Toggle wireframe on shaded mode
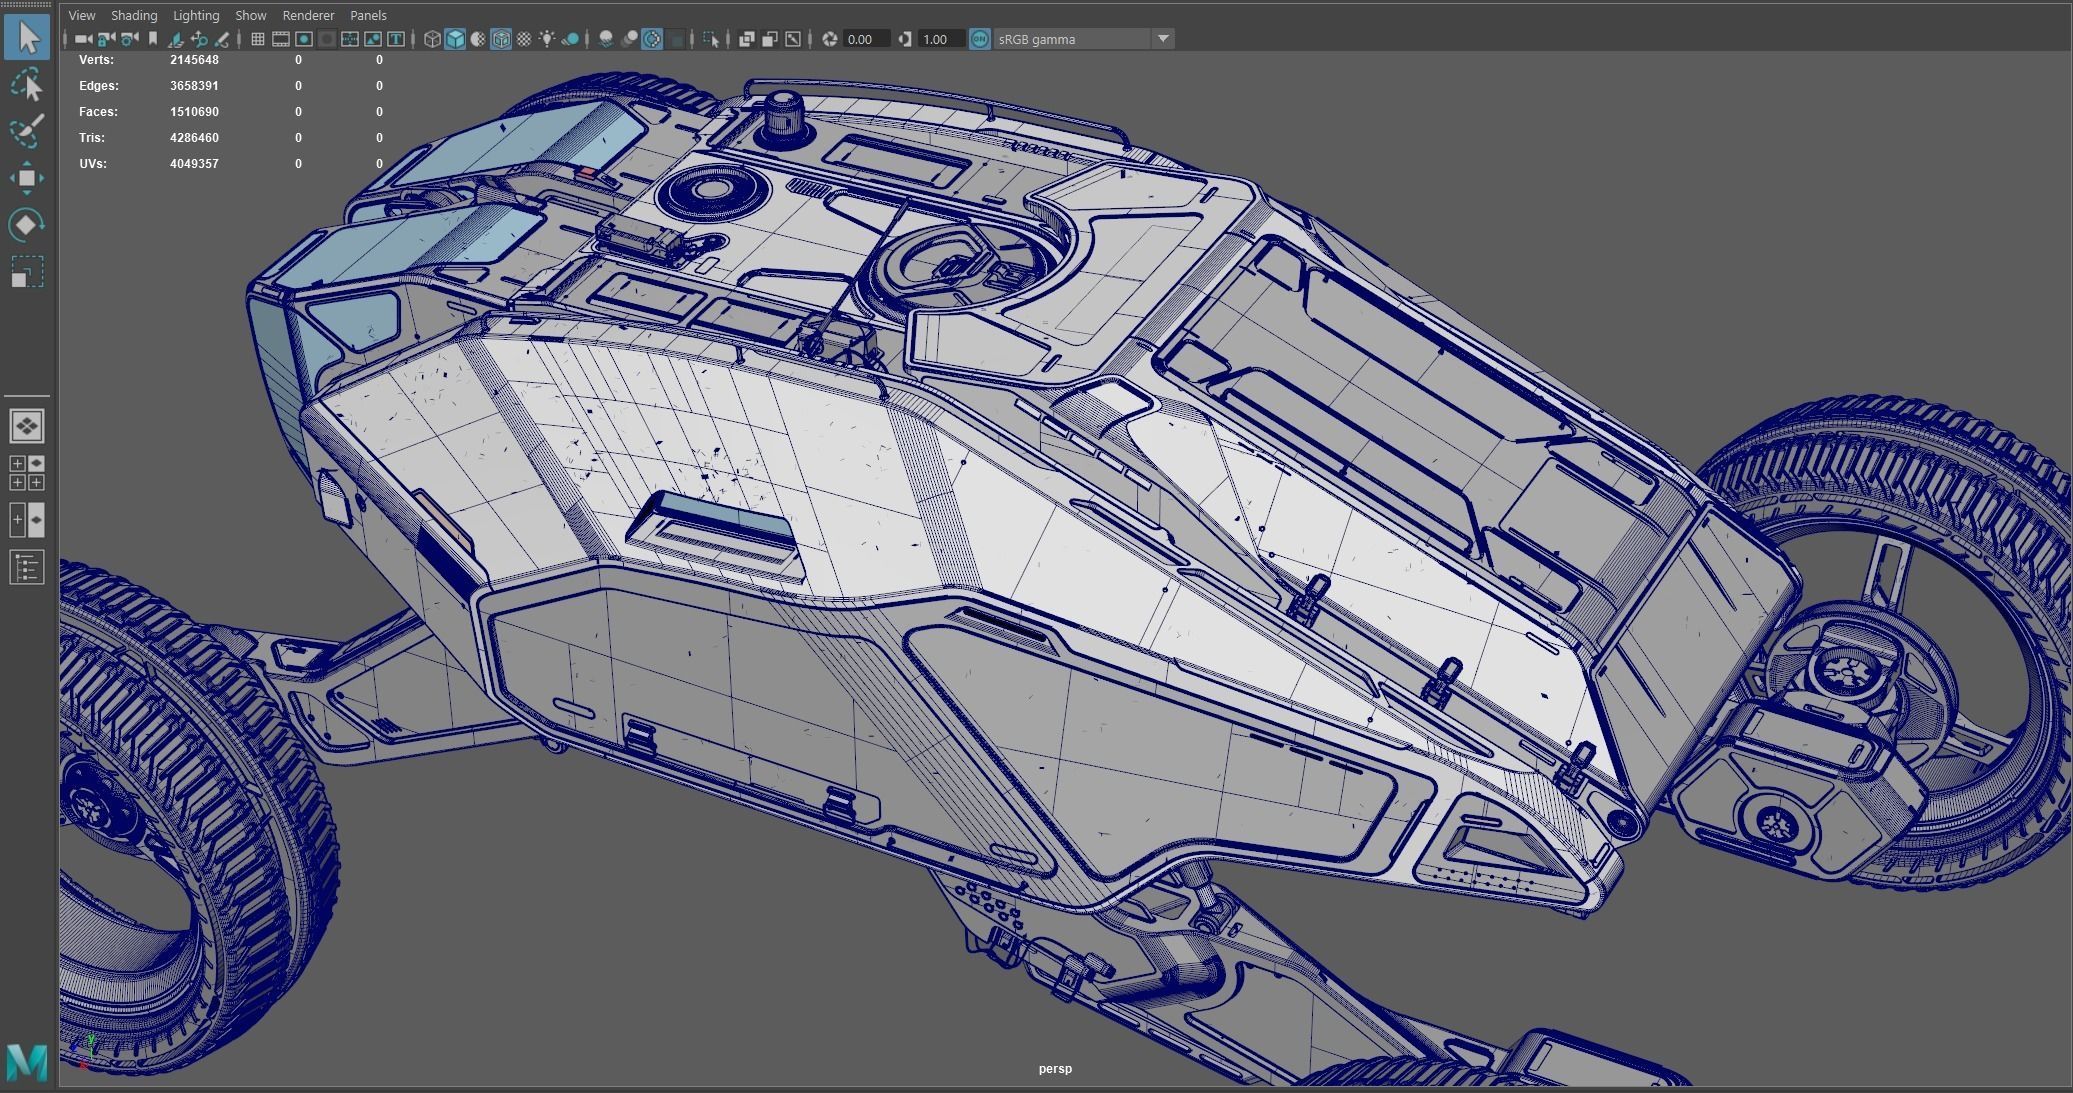The width and height of the screenshot is (2073, 1093). pos(501,39)
